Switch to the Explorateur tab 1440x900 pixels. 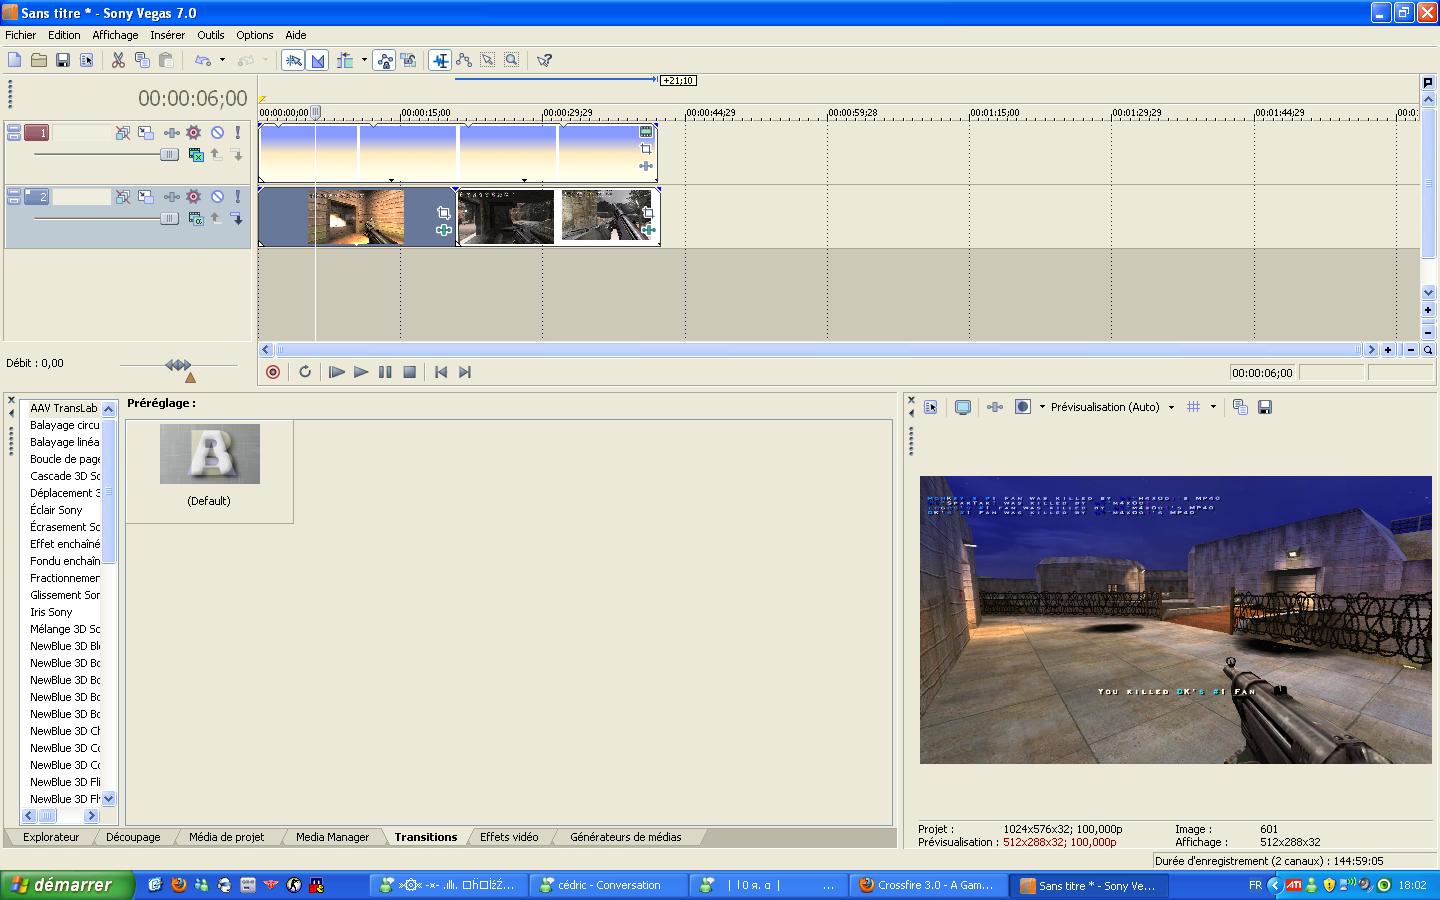[51, 837]
